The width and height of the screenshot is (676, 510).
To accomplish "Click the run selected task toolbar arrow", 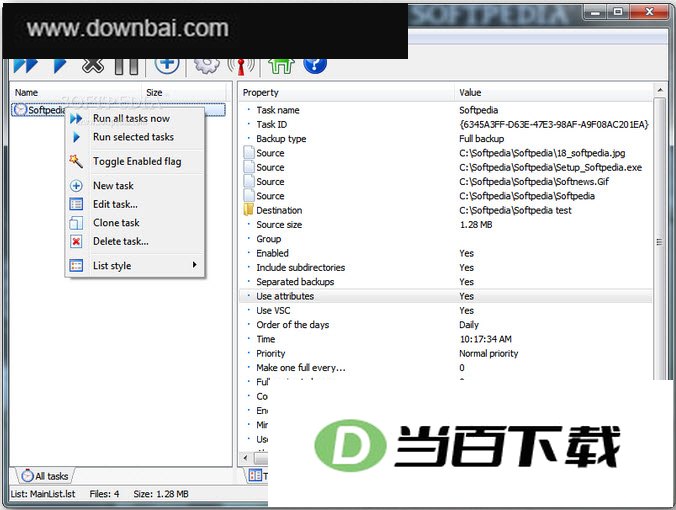I will pyautogui.click(x=59, y=66).
